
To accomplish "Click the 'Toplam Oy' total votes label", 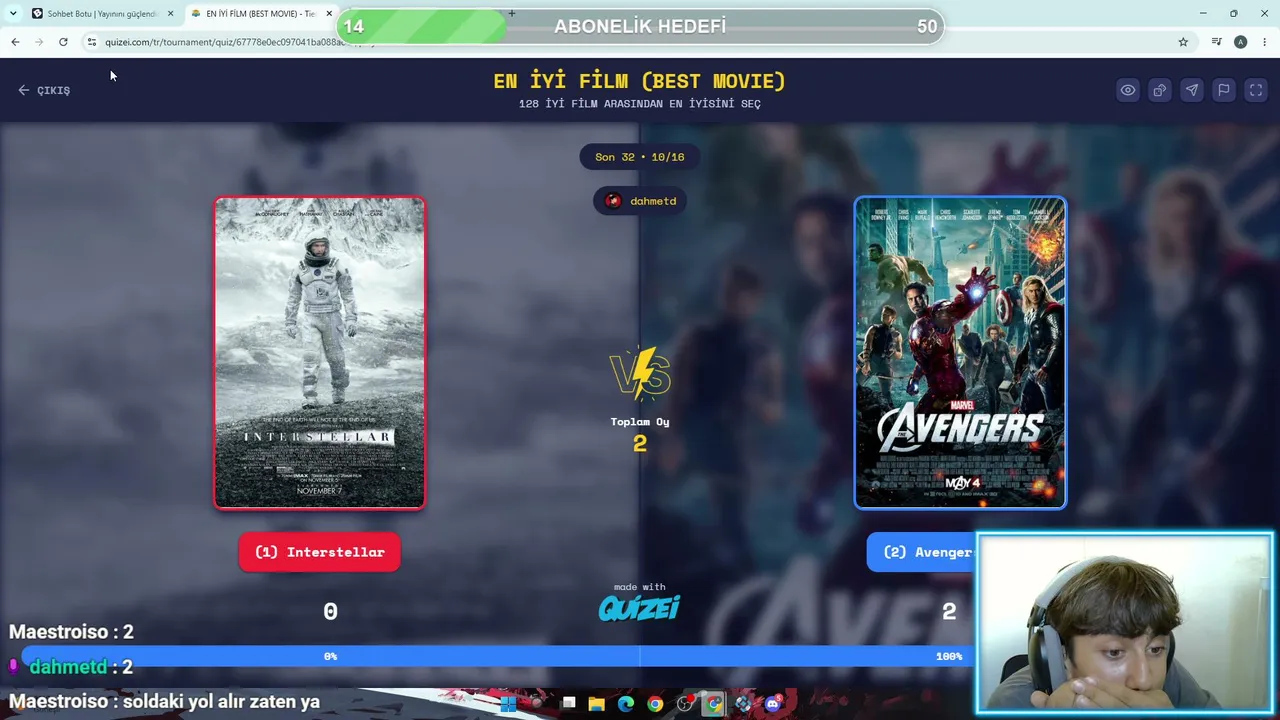I will point(640,422).
